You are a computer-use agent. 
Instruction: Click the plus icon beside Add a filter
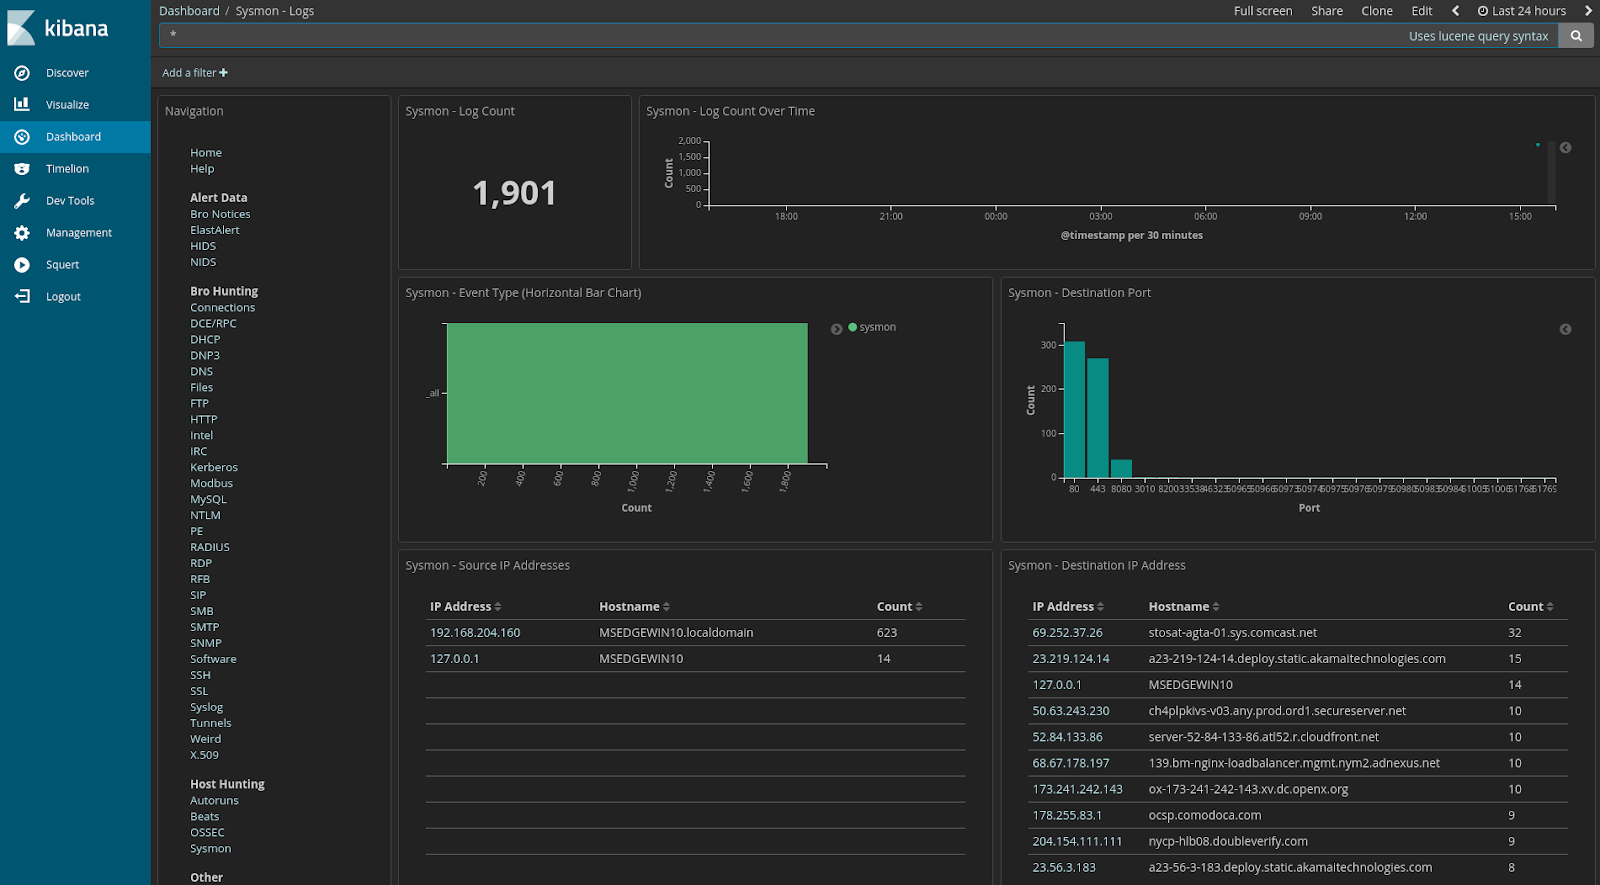(x=223, y=73)
